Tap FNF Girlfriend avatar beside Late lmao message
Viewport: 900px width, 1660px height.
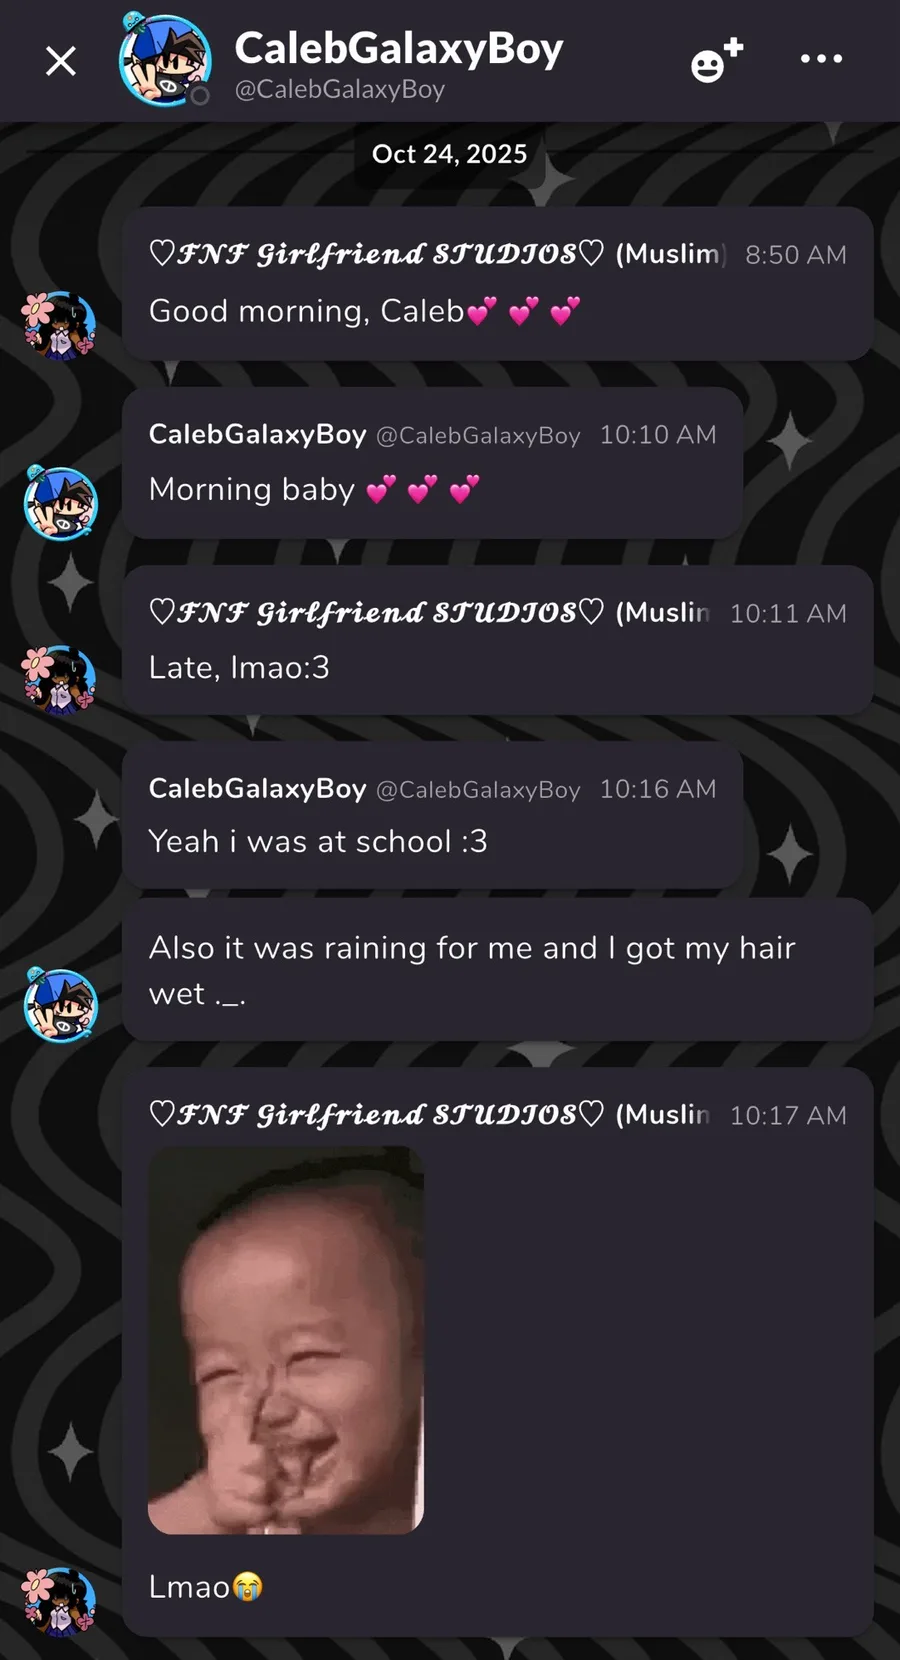click(59, 680)
